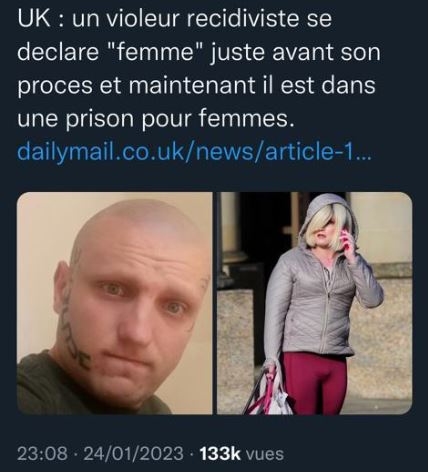Click the dot separator before 133k
Viewport: 428px width, 472px height.
point(191,455)
